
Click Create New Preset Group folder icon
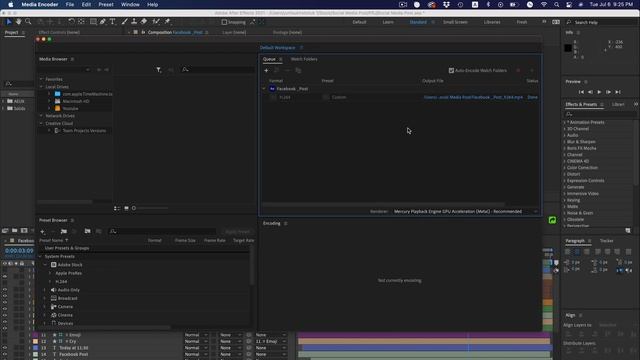coord(64,231)
